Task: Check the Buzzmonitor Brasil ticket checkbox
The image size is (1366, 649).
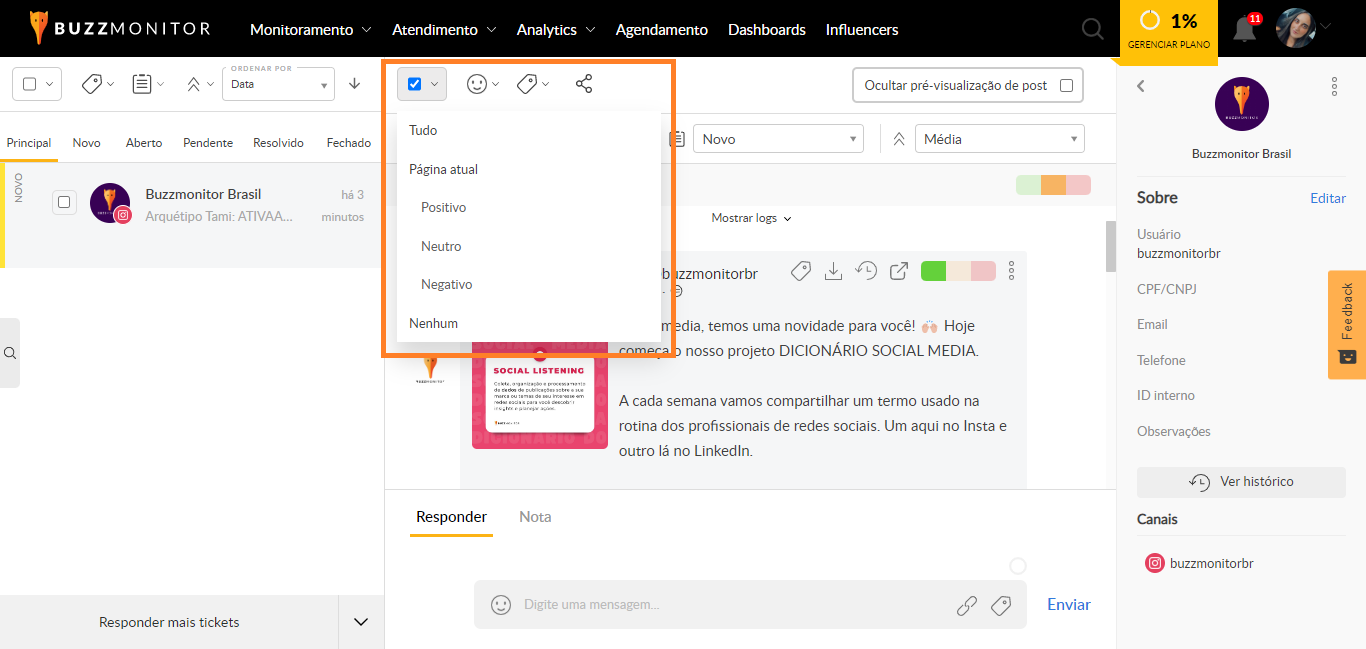Action: (x=64, y=202)
